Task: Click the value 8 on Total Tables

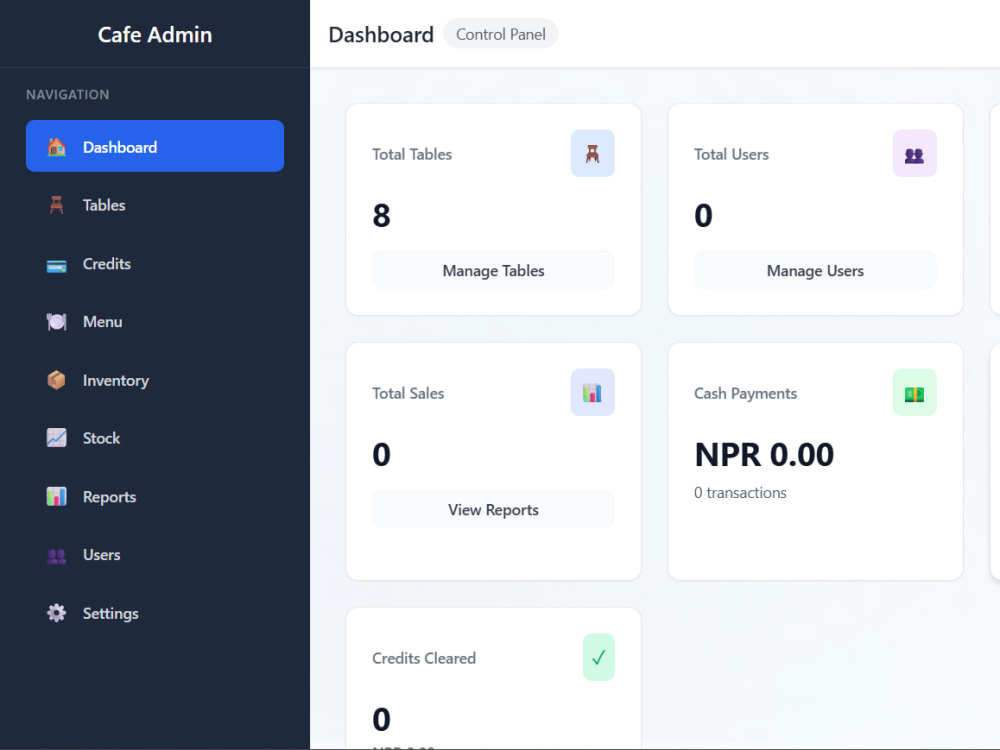Action: pyautogui.click(x=381, y=216)
